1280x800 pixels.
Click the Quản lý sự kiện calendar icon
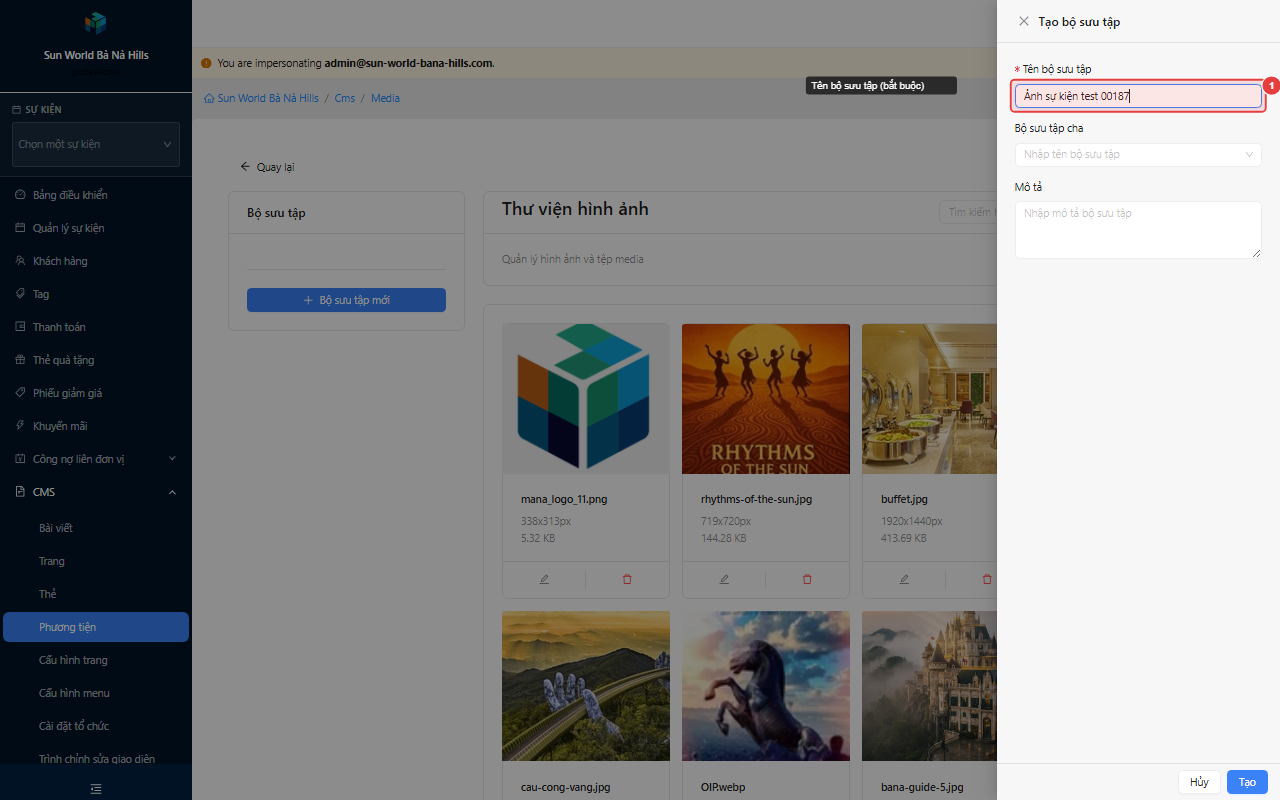[20, 228]
